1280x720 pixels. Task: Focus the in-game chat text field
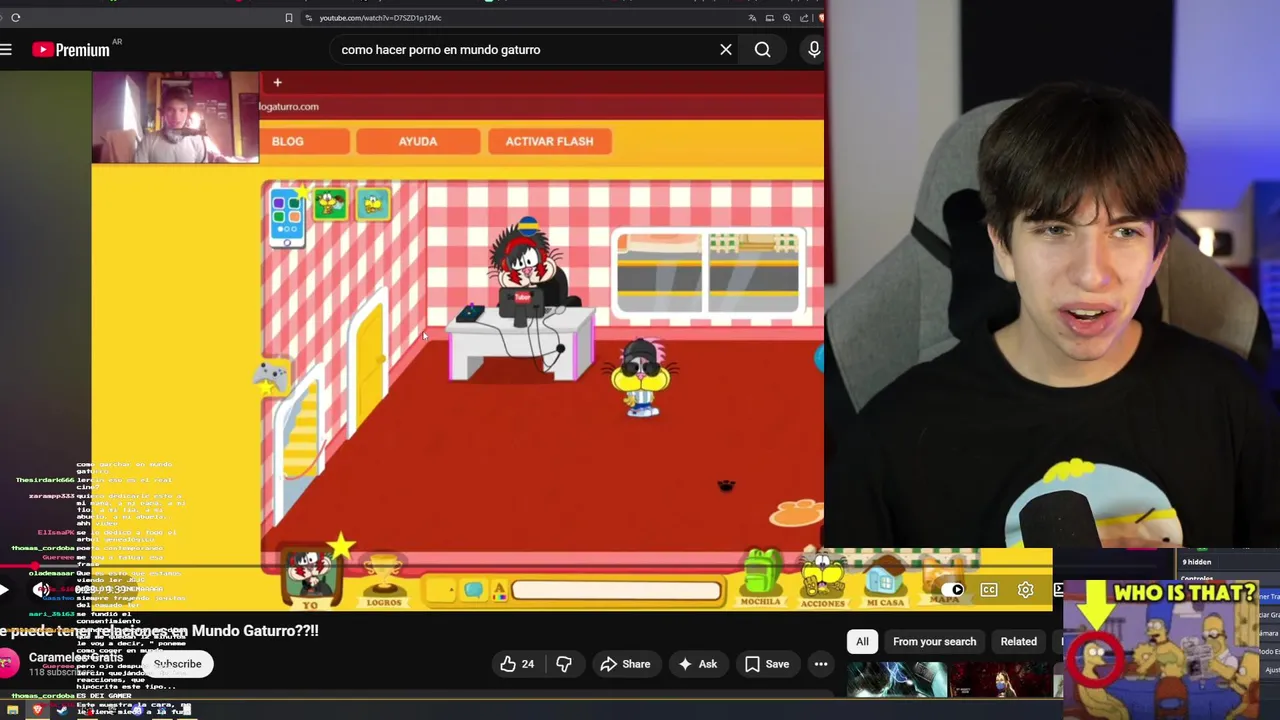(616, 591)
